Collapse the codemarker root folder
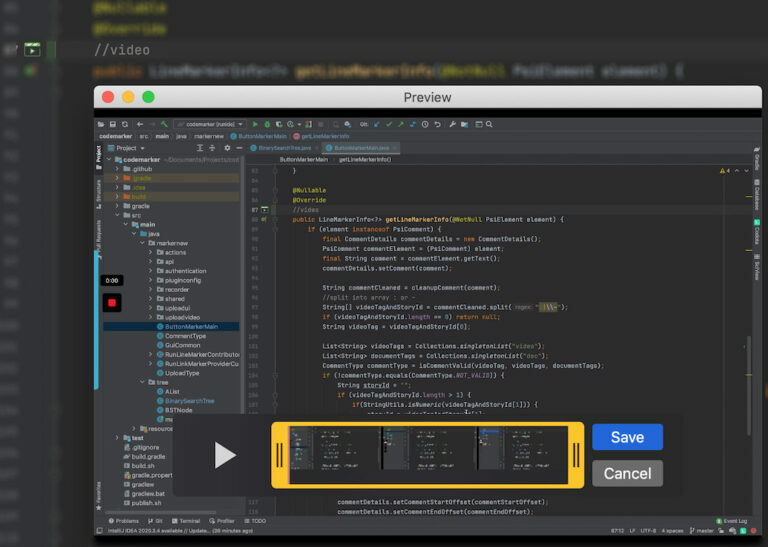This screenshot has height=547, width=768. [109, 160]
